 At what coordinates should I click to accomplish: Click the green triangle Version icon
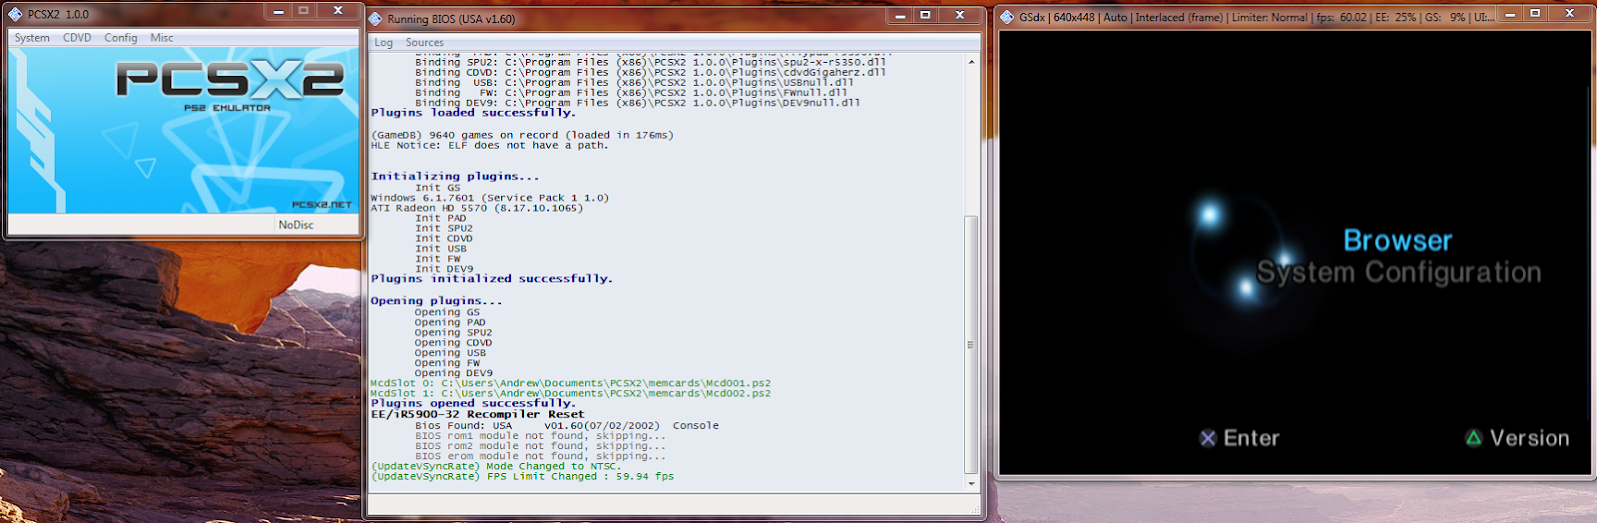pos(1474,438)
